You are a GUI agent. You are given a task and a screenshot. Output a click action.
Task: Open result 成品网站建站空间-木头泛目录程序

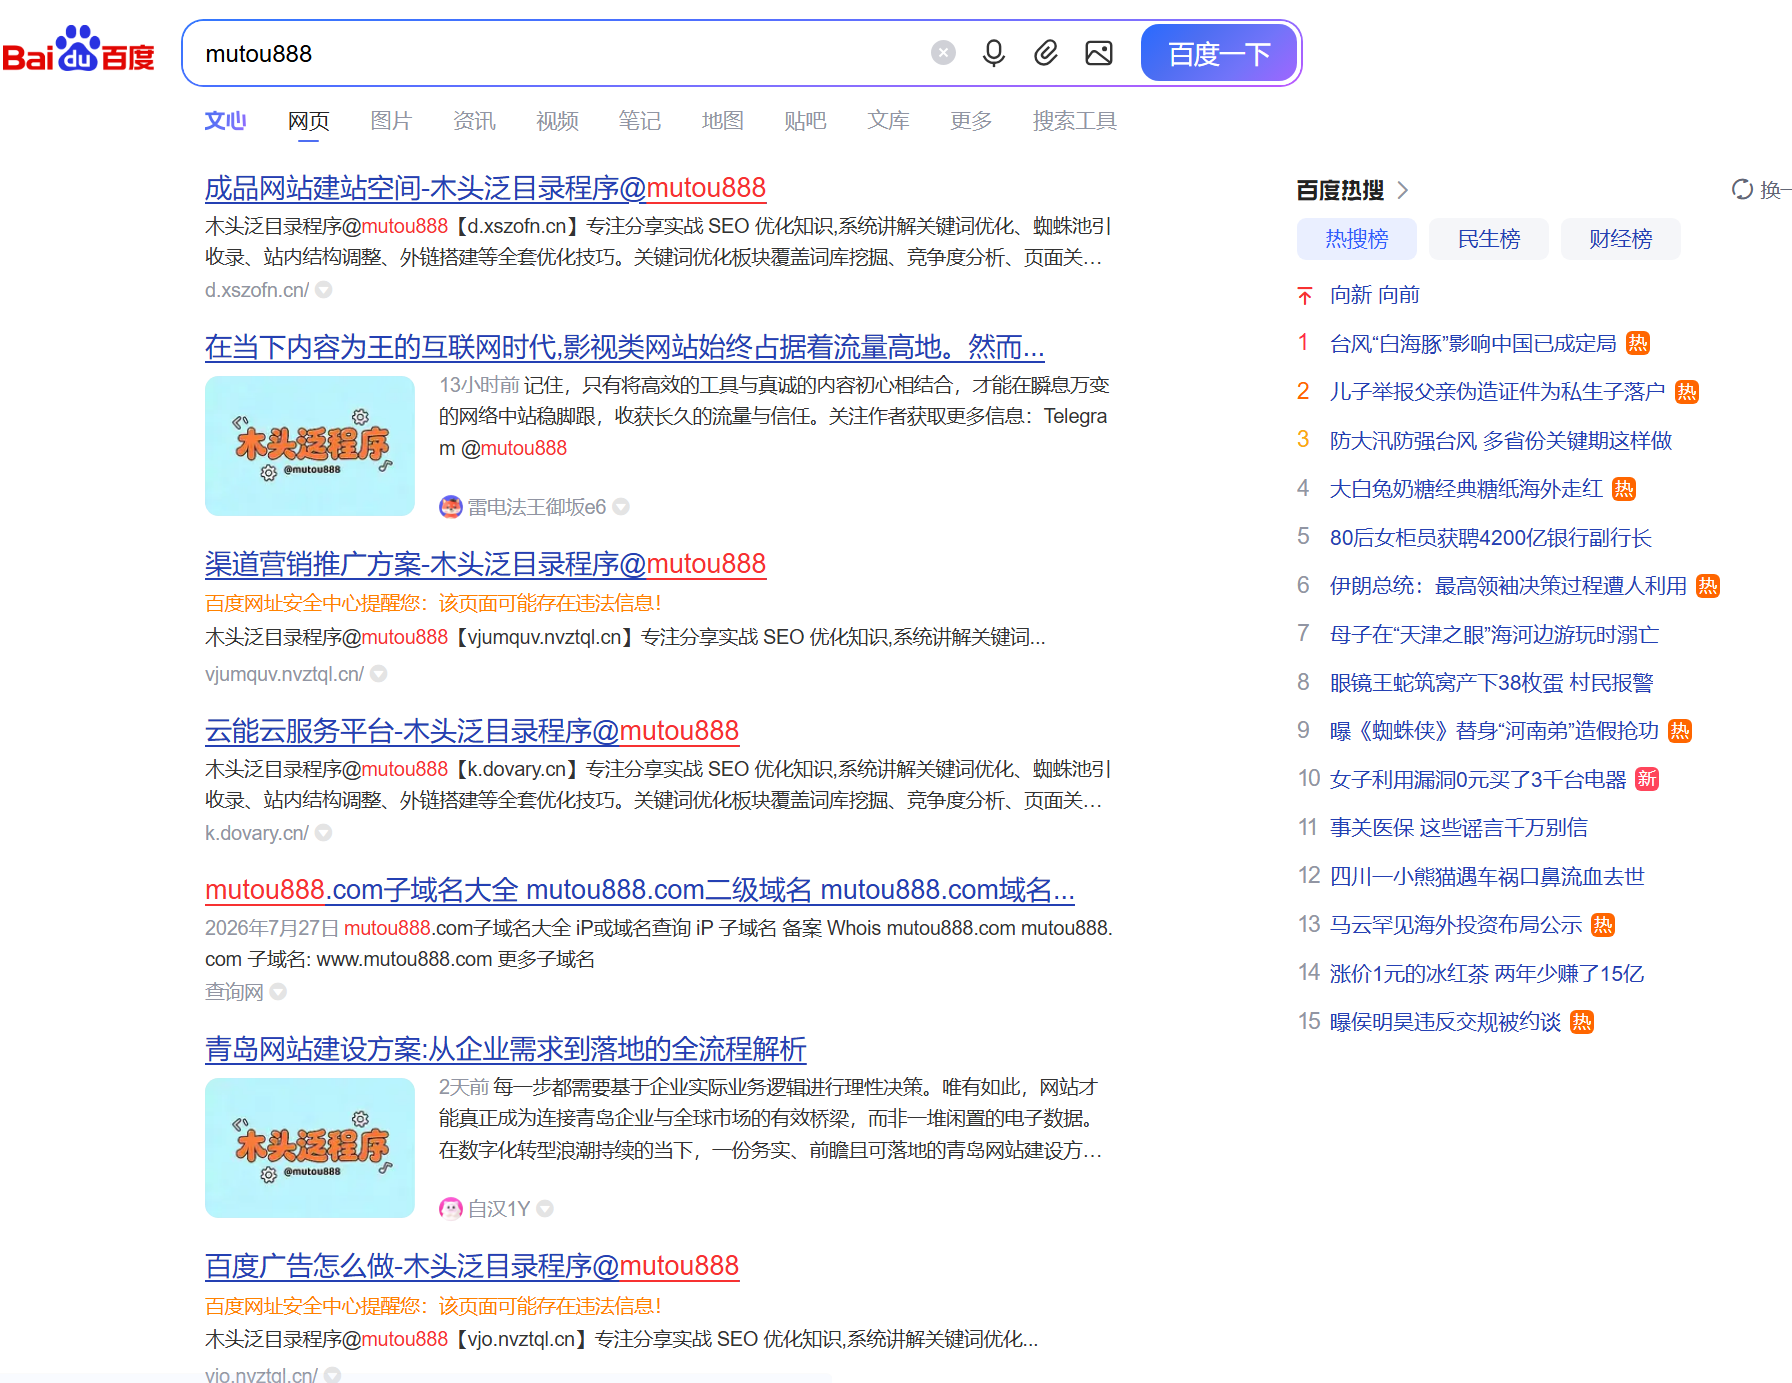(485, 188)
